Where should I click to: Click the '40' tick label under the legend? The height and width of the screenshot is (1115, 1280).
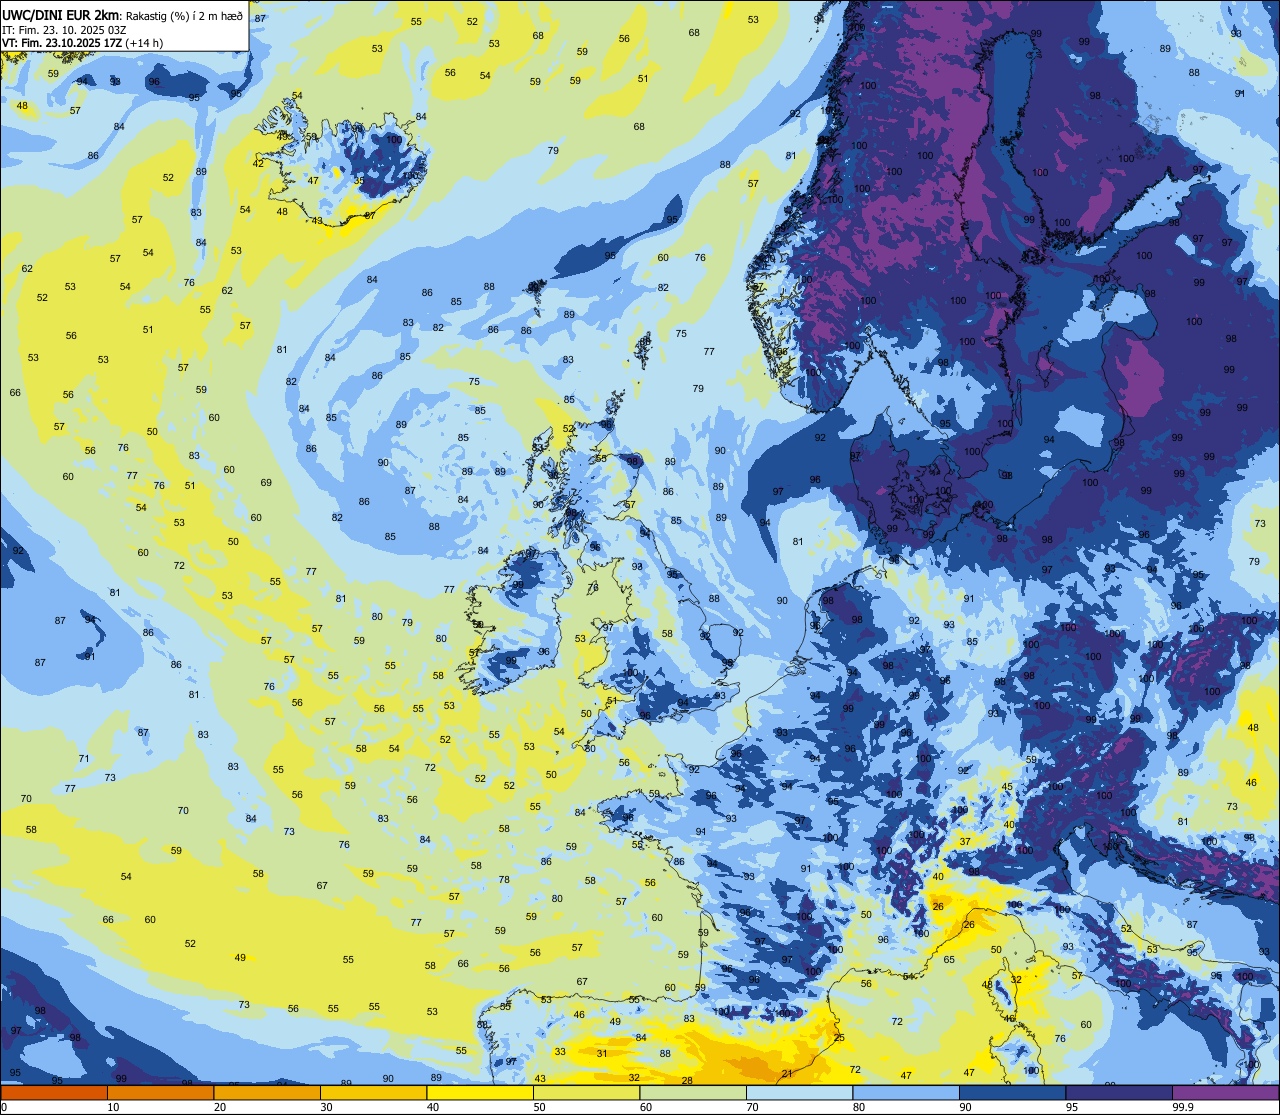(x=433, y=1107)
